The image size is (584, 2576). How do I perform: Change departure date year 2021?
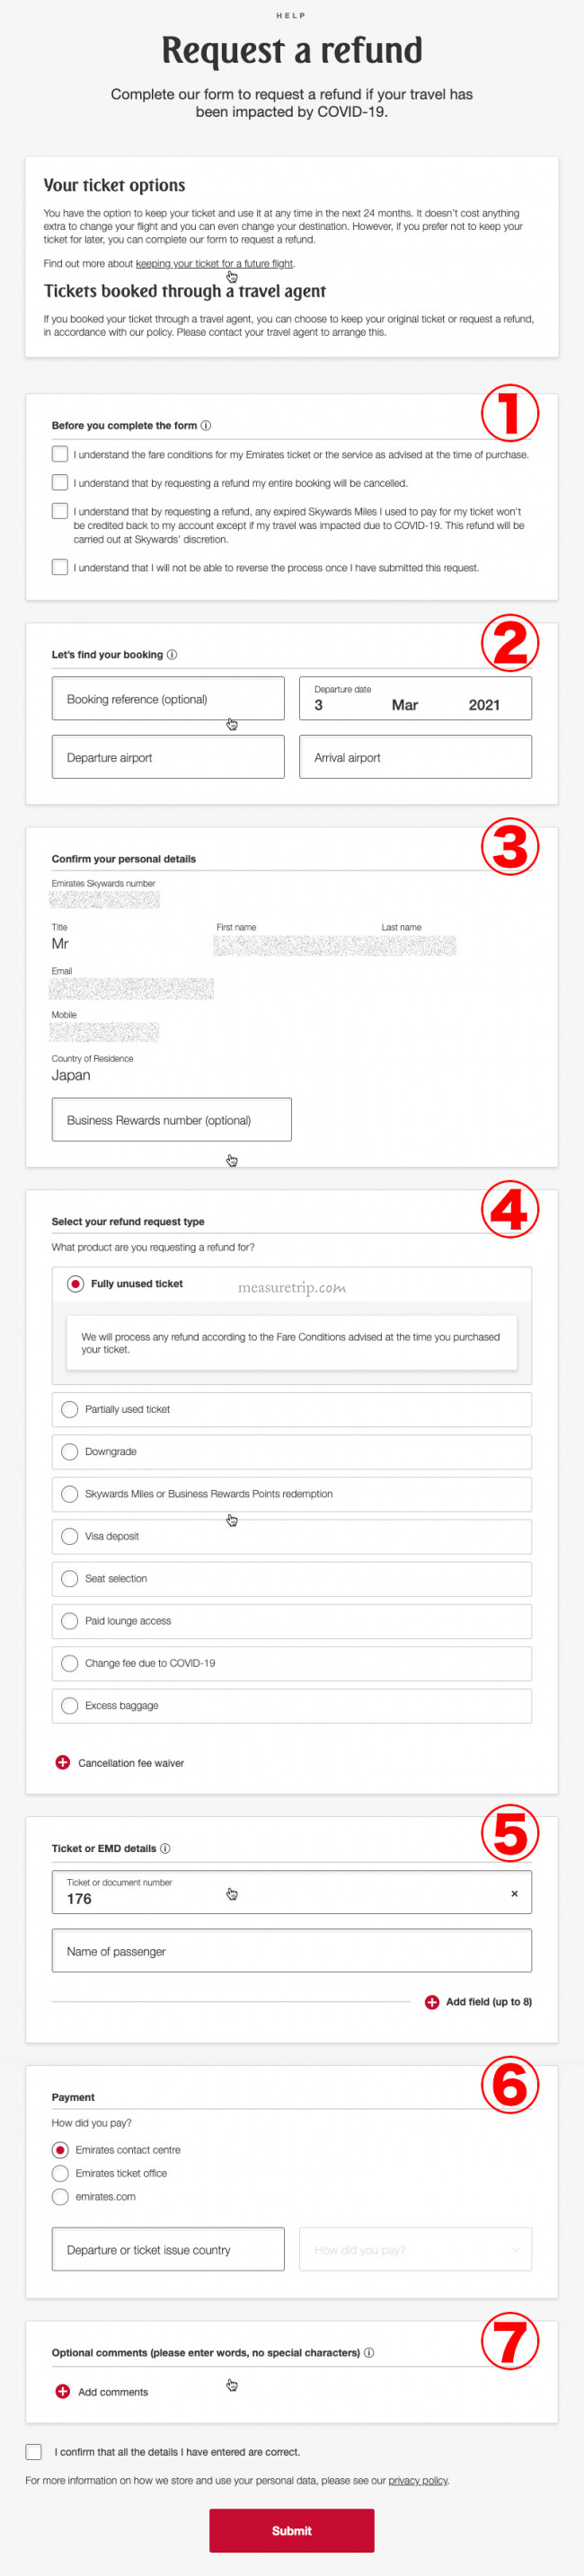484,705
